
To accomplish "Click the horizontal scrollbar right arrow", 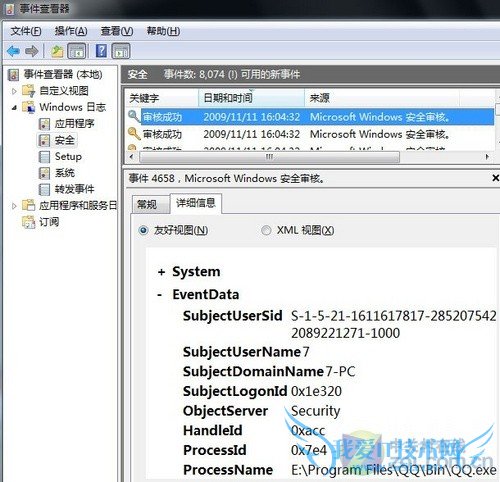I will pyautogui.click(x=487, y=157).
